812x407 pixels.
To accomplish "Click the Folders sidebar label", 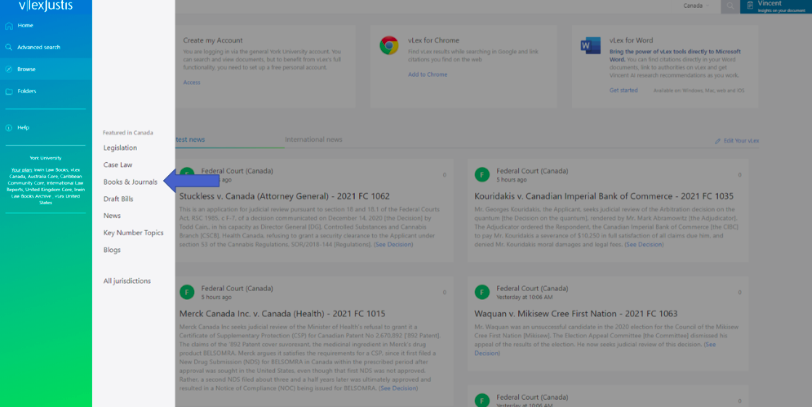I will [27, 91].
